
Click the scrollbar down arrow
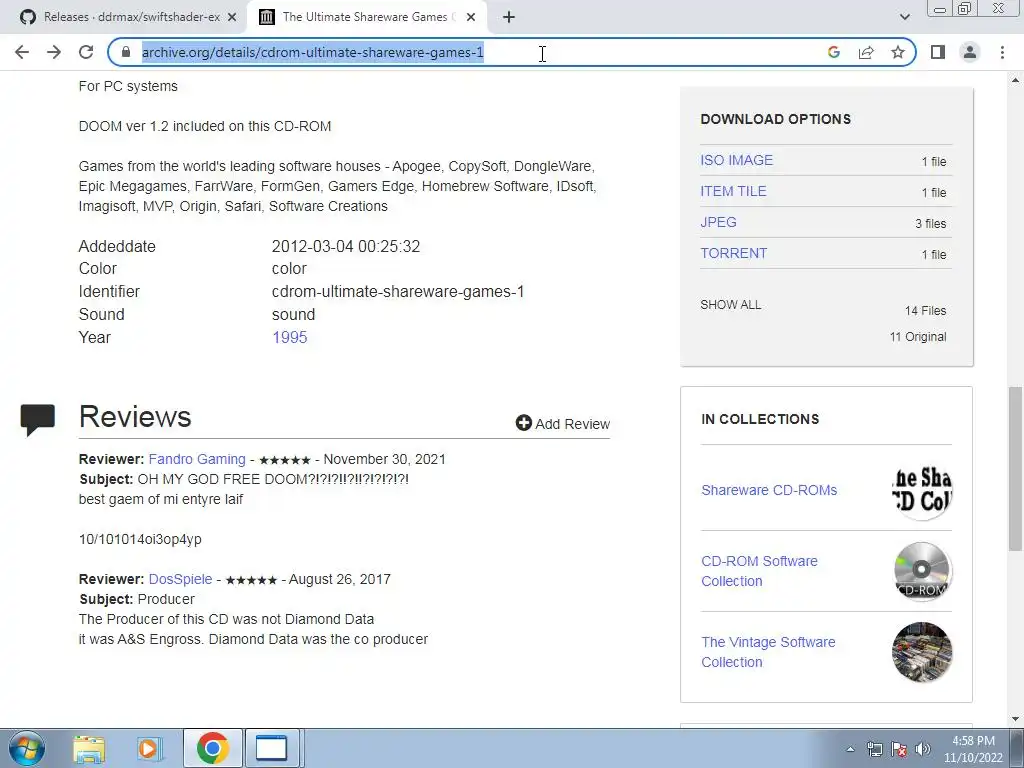point(1015,719)
